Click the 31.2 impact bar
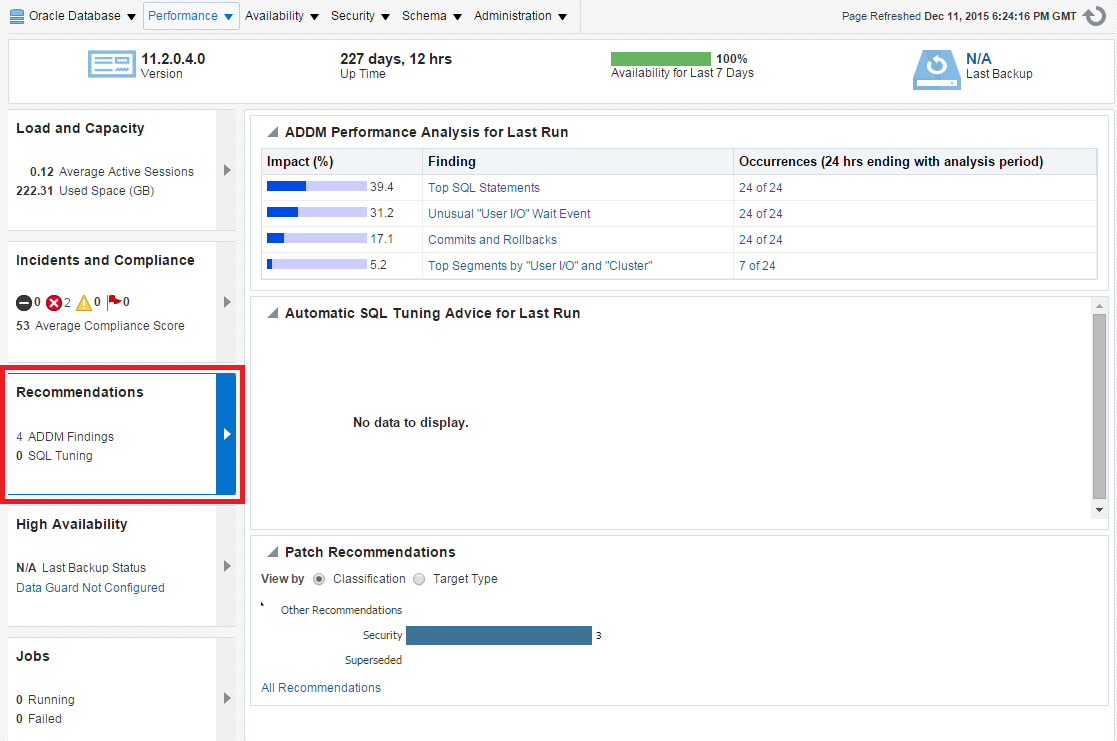The height and width of the screenshot is (741, 1117). point(316,212)
